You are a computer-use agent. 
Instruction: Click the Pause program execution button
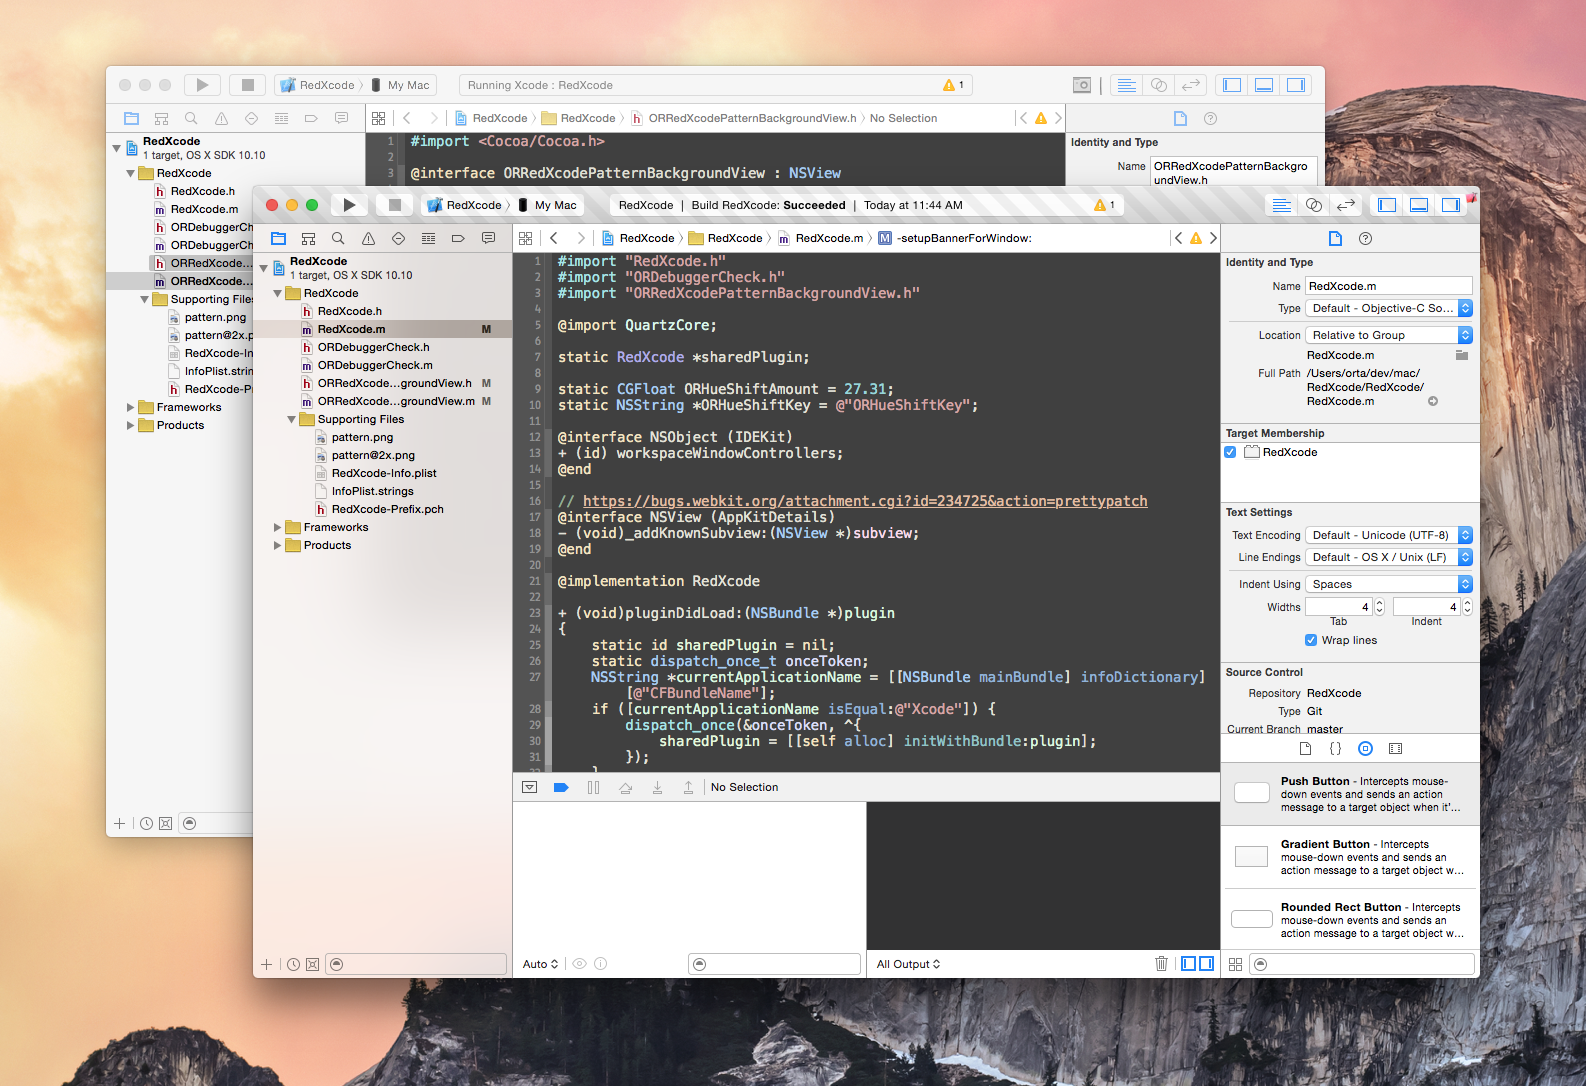594,787
